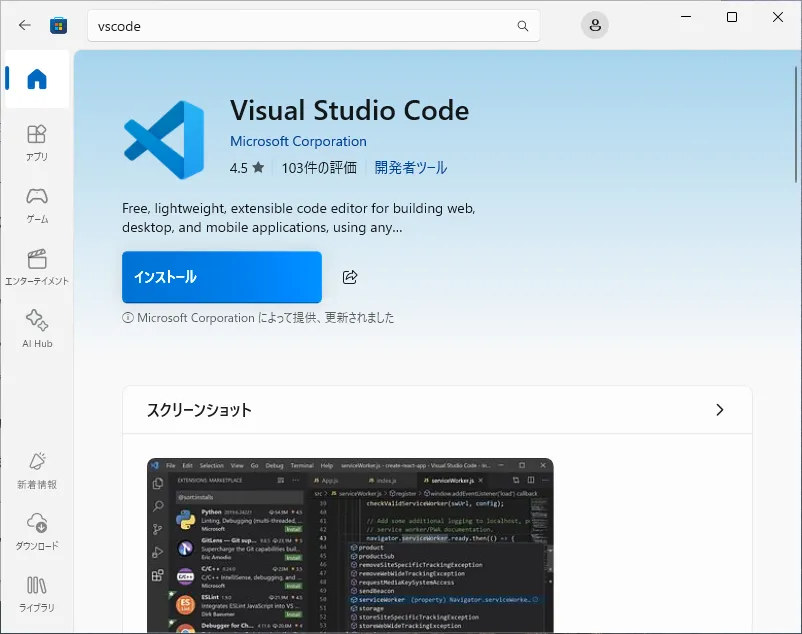This screenshot has height=634, width=802.
Task: Click the back arrow button
Action: [25, 25]
